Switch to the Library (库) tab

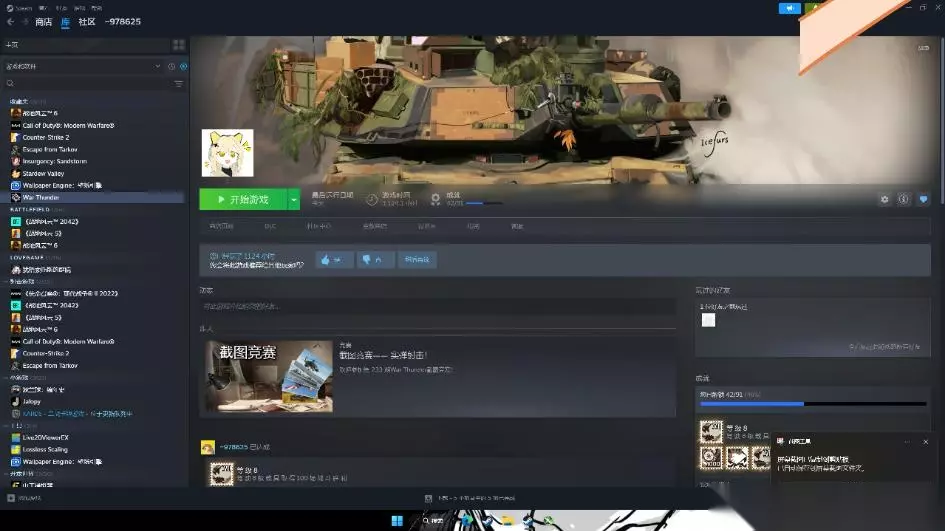coord(65,22)
